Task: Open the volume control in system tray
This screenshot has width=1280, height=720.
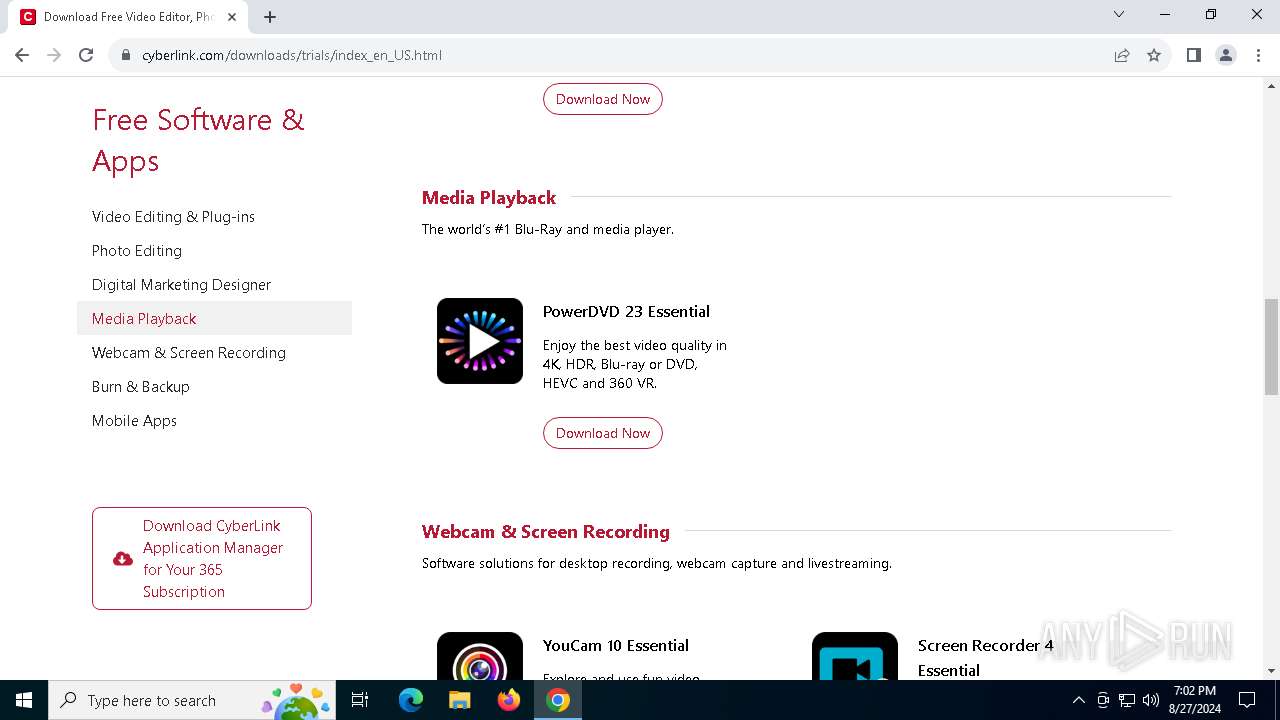Action: [1150, 700]
